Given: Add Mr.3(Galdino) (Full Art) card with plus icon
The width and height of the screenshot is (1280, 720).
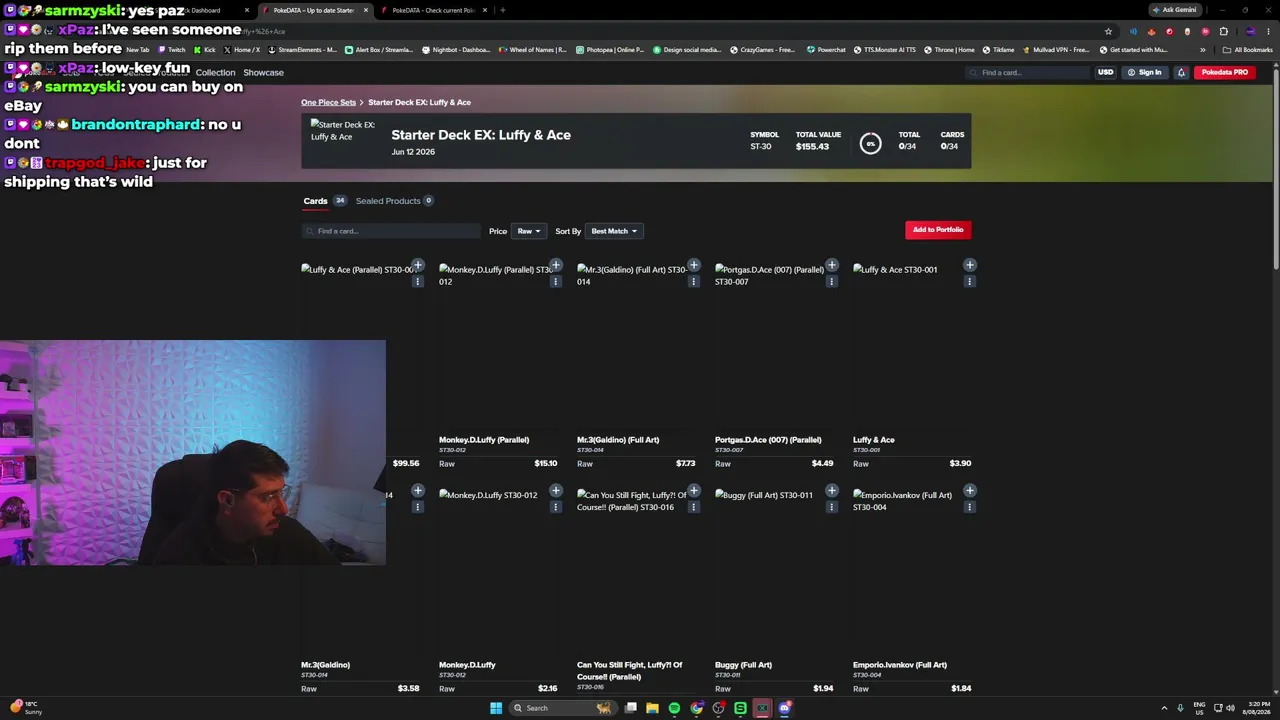Looking at the screenshot, I should click(x=694, y=265).
